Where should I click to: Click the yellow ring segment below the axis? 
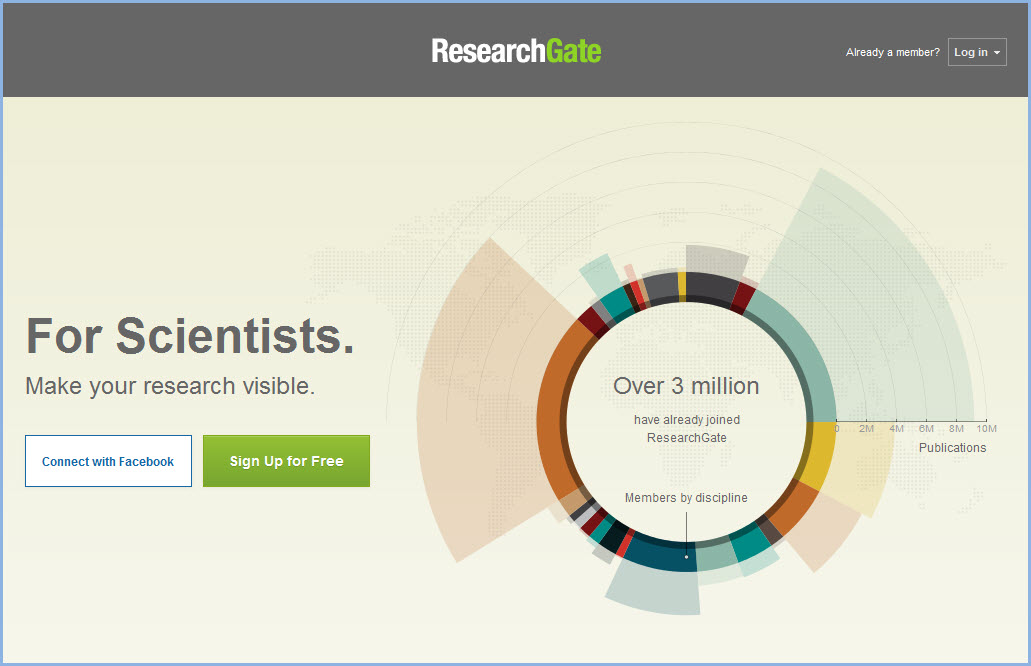pyautogui.click(x=818, y=455)
